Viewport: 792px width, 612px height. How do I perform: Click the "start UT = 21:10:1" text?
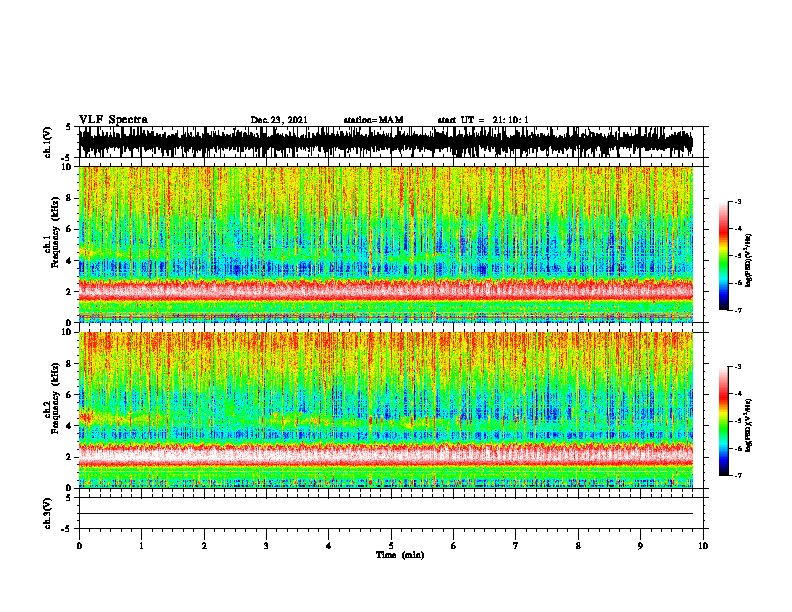[x=483, y=120]
